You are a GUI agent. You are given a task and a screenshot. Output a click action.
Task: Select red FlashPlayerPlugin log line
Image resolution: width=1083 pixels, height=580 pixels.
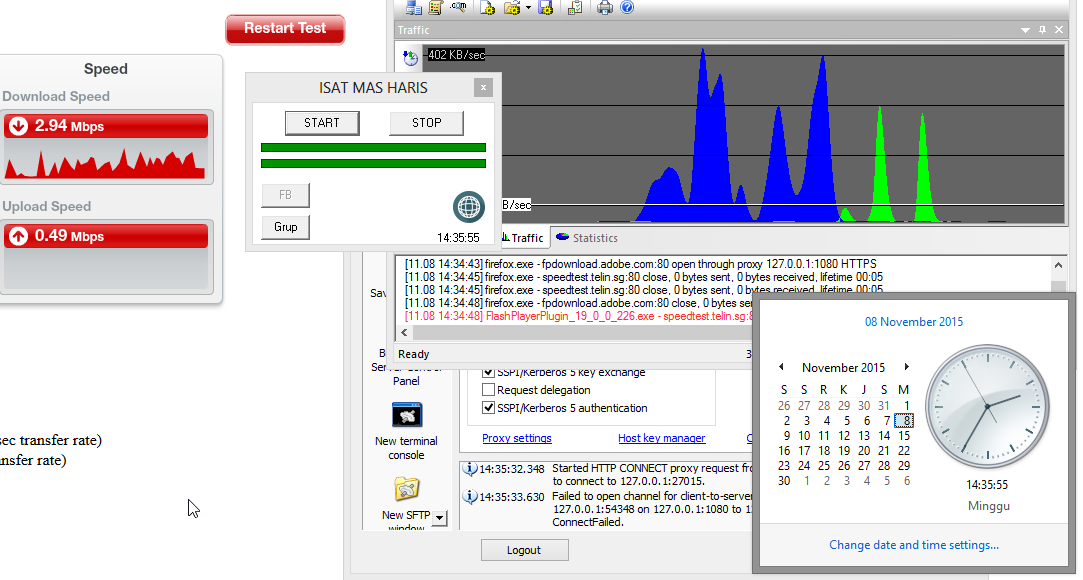tap(579, 316)
